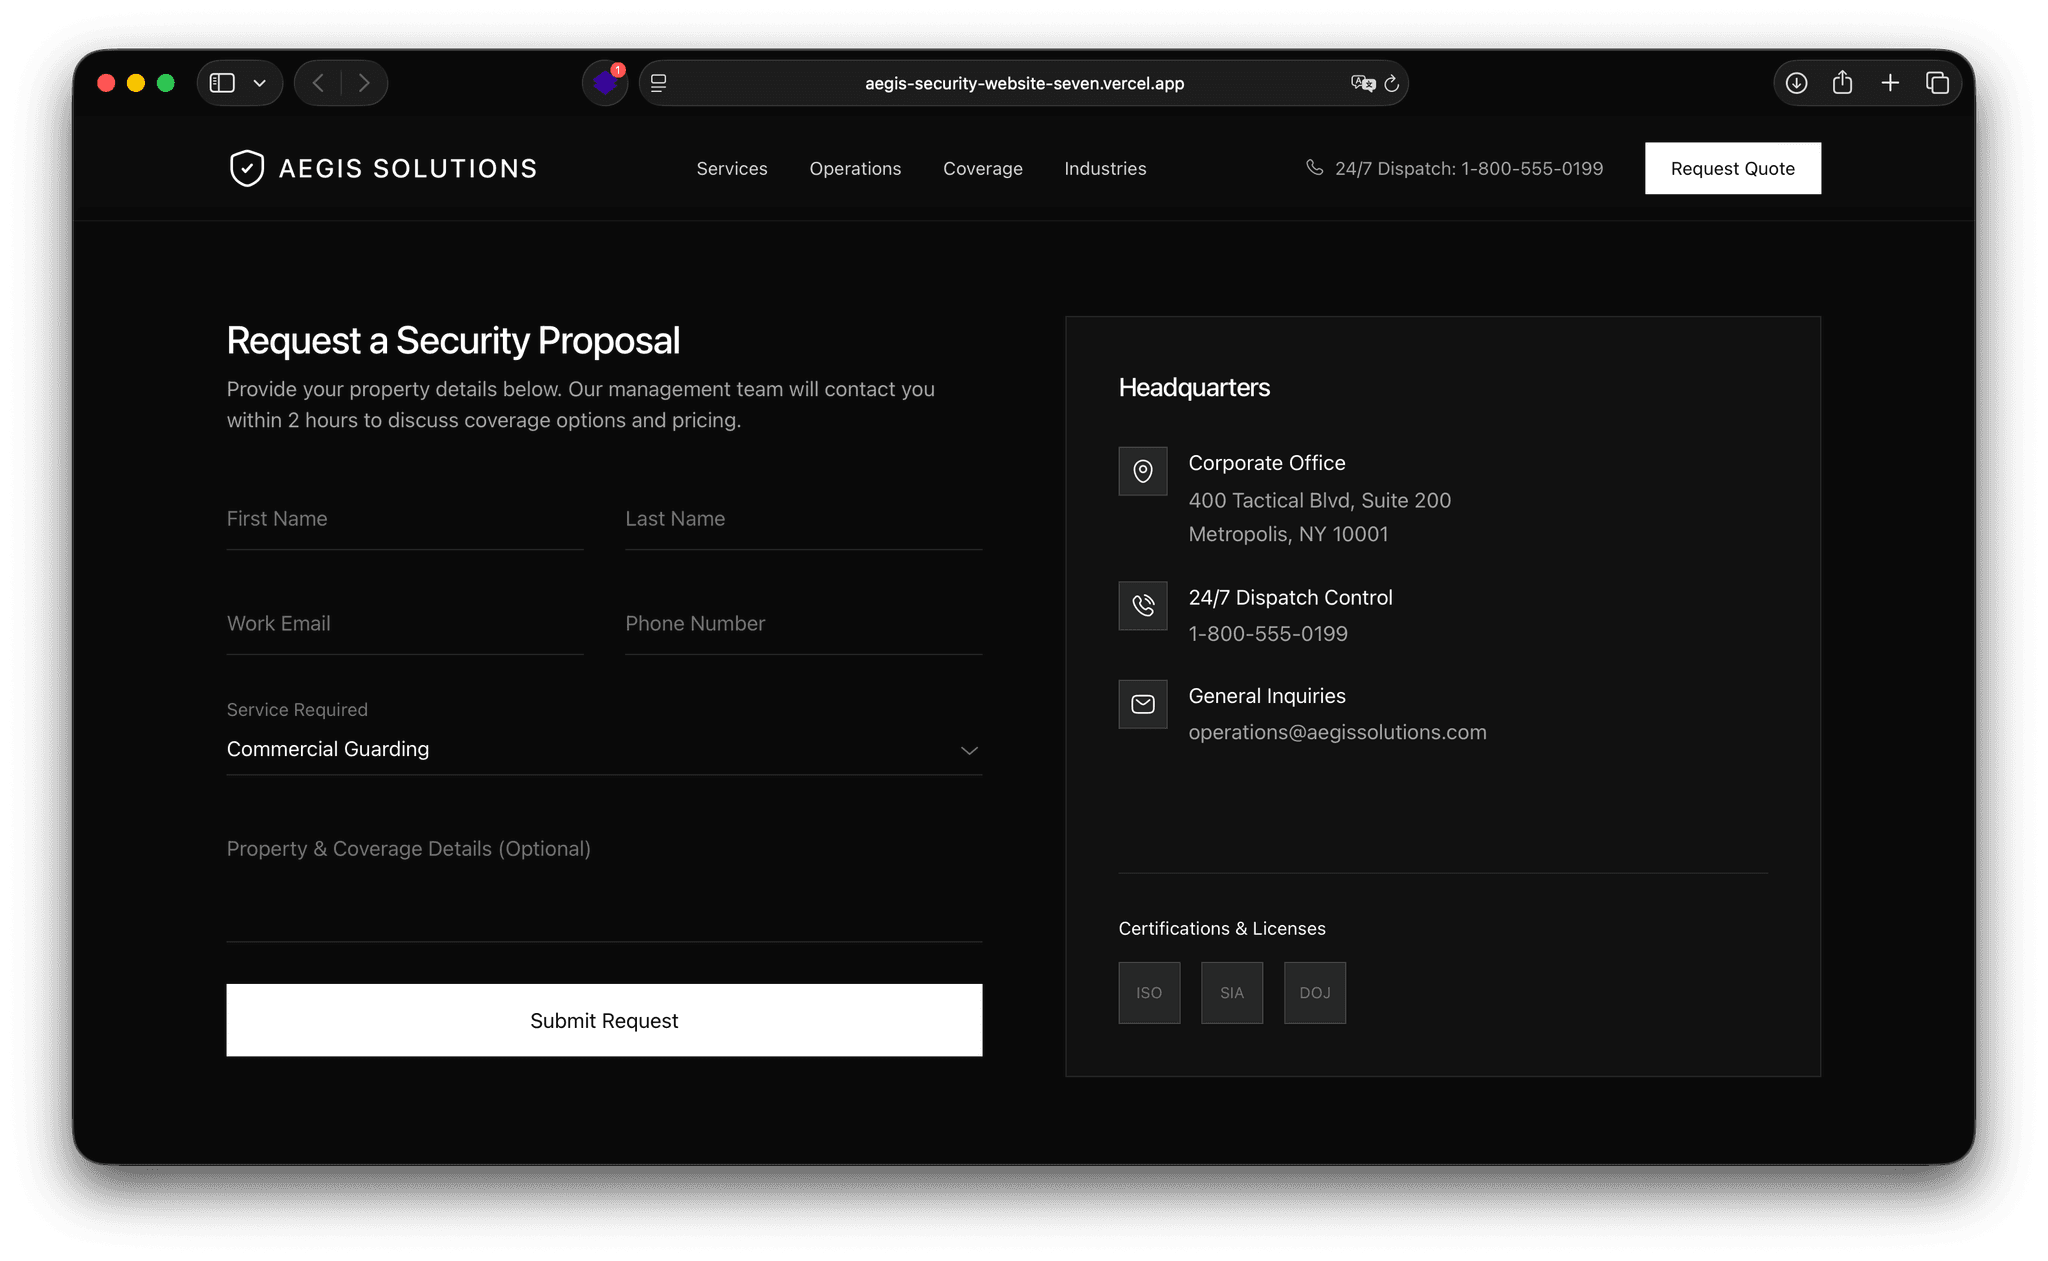
Task: Click the ISO certification badge
Action: pos(1148,992)
